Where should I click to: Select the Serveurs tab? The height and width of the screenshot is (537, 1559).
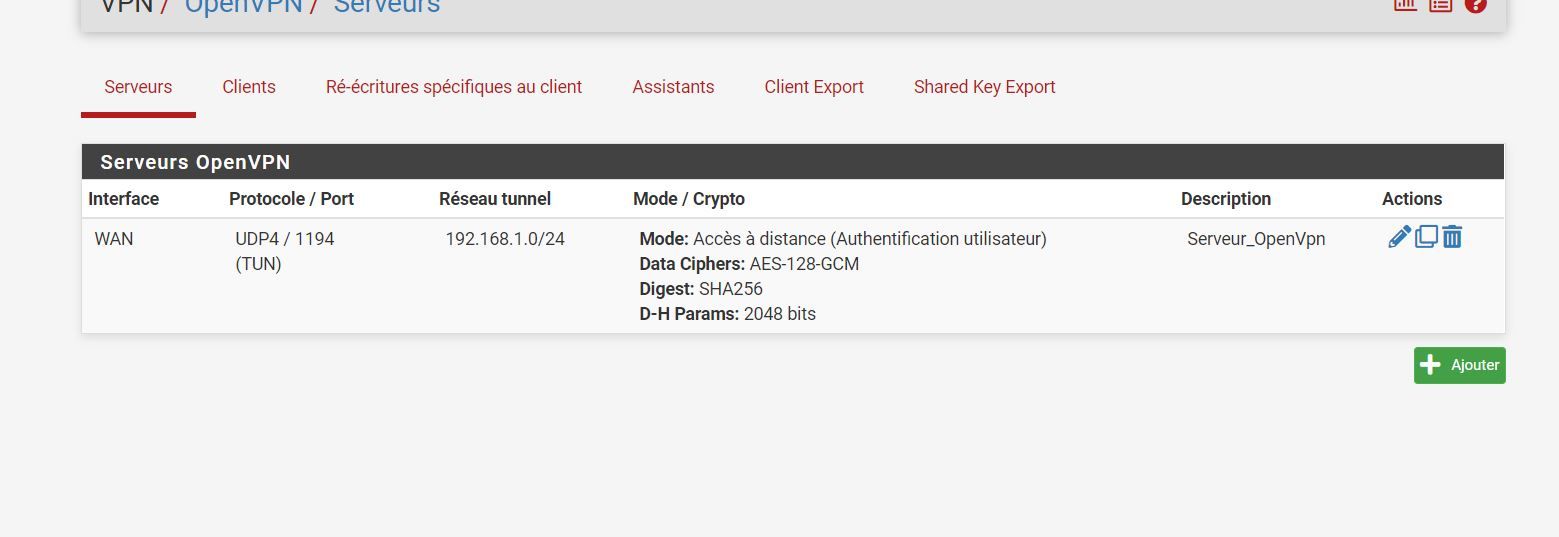coord(138,87)
